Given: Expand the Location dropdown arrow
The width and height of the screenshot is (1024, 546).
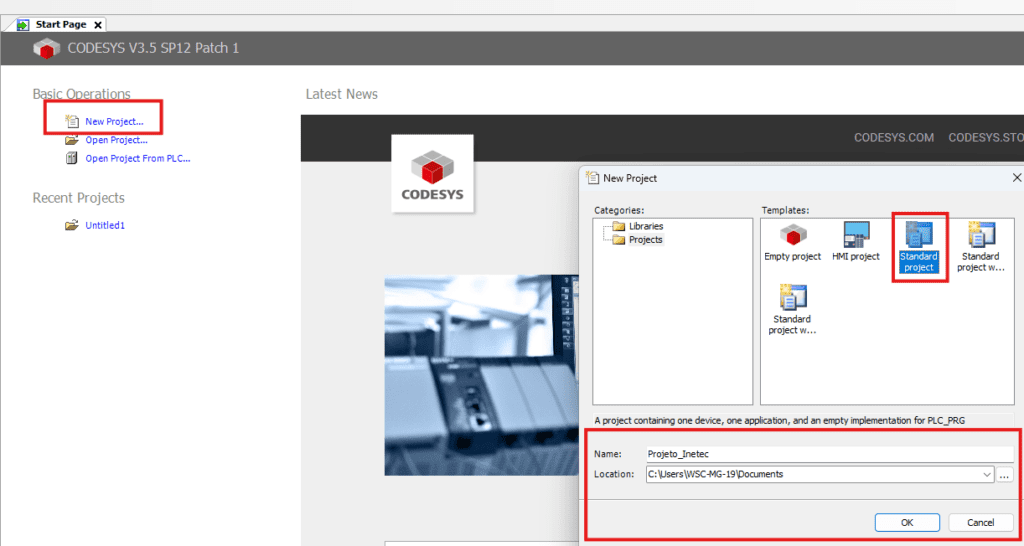Looking at the screenshot, I should coord(987,475).
